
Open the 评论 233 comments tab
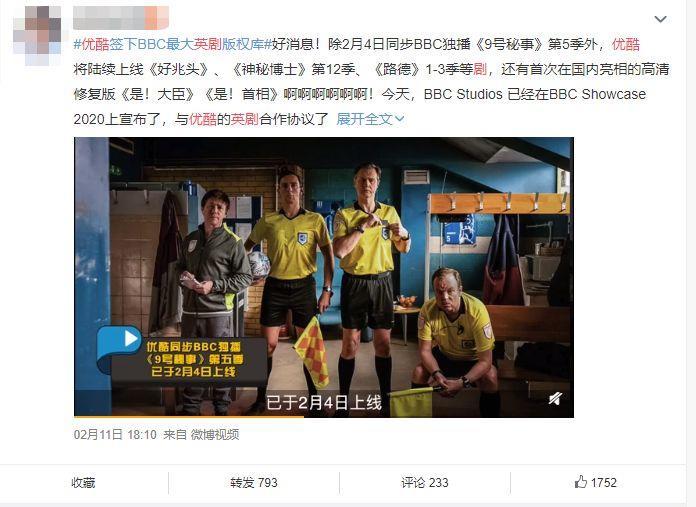pyautogui.click(x=425, y=483)
